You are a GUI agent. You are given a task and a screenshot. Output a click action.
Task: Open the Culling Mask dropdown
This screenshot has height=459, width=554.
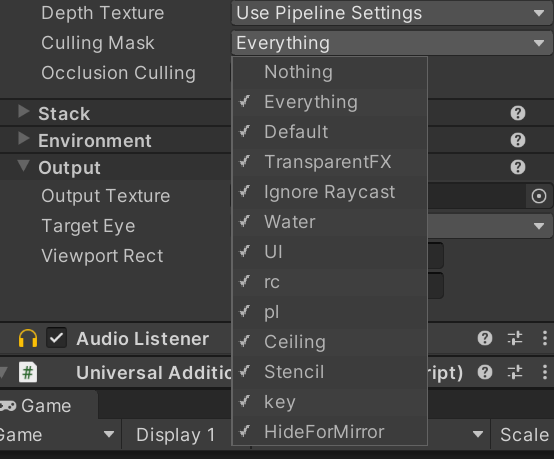(x=392, y=43)
